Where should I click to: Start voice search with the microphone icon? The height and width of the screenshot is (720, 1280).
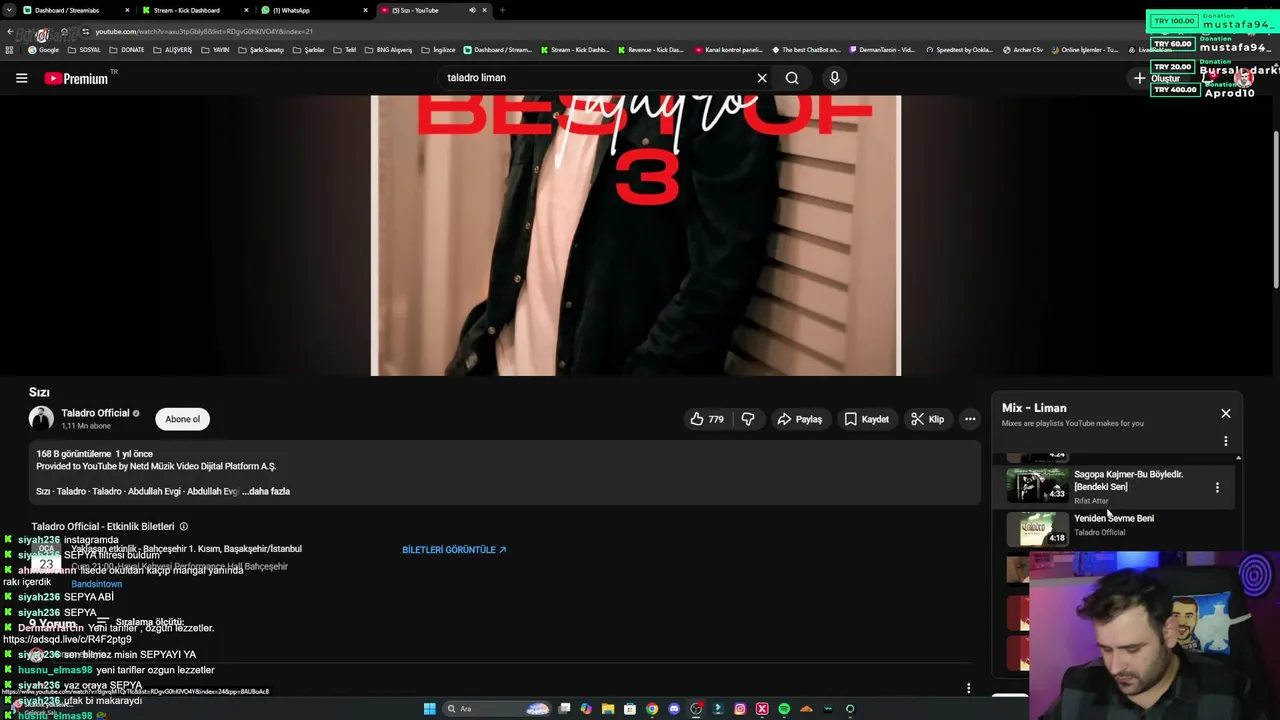click(x=835, y=78)
